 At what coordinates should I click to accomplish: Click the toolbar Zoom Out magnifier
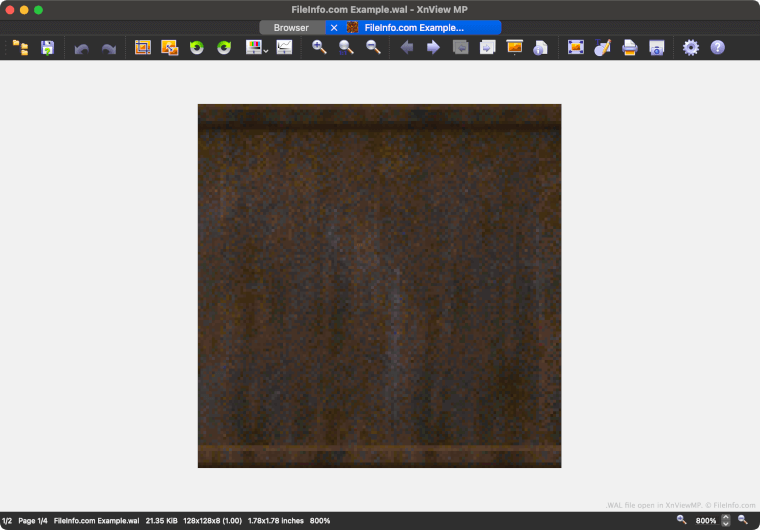pyautogui.click(x=373, y=47)
